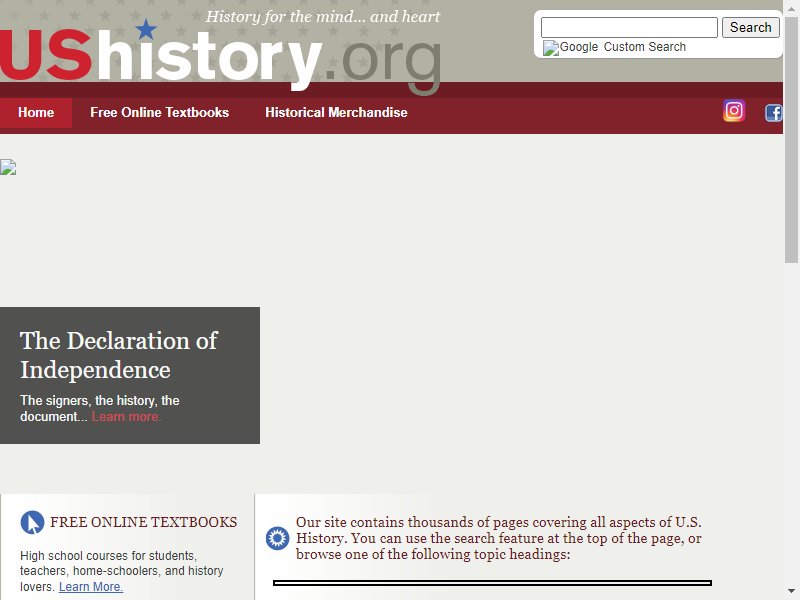
Task: Click the text 'The signers, the history, the document...'
Action: (x=99, y=409)
